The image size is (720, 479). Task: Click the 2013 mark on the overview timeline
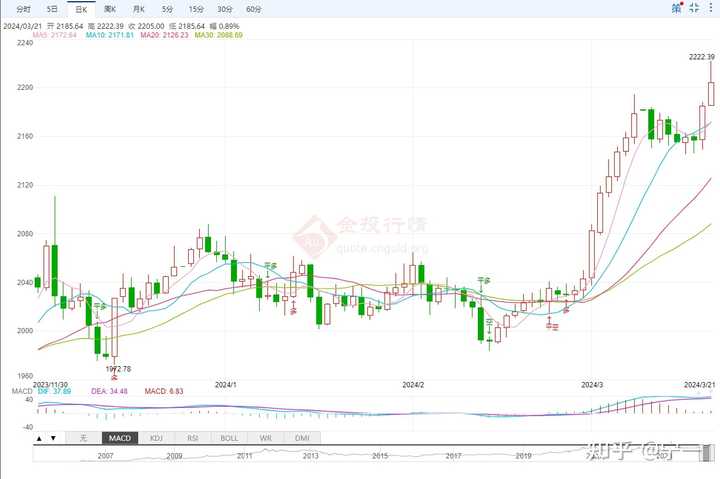(x=310, y=456)
